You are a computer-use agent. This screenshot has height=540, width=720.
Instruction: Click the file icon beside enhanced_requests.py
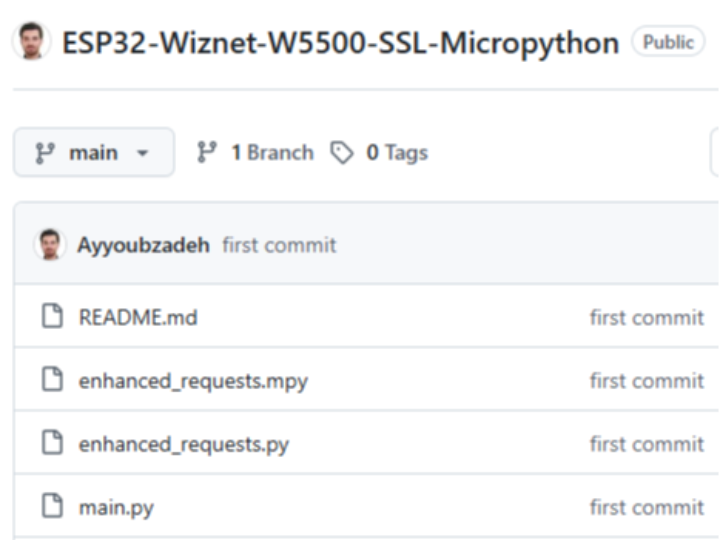pyautogui.click(x=51, y=444)
